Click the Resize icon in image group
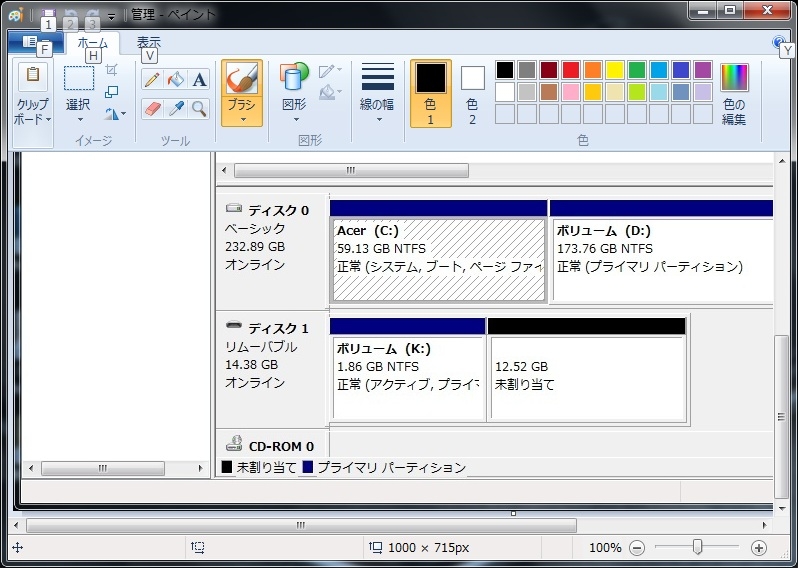Image resolution: width=798 pixels, height=568 pixels. pos(112,92)
